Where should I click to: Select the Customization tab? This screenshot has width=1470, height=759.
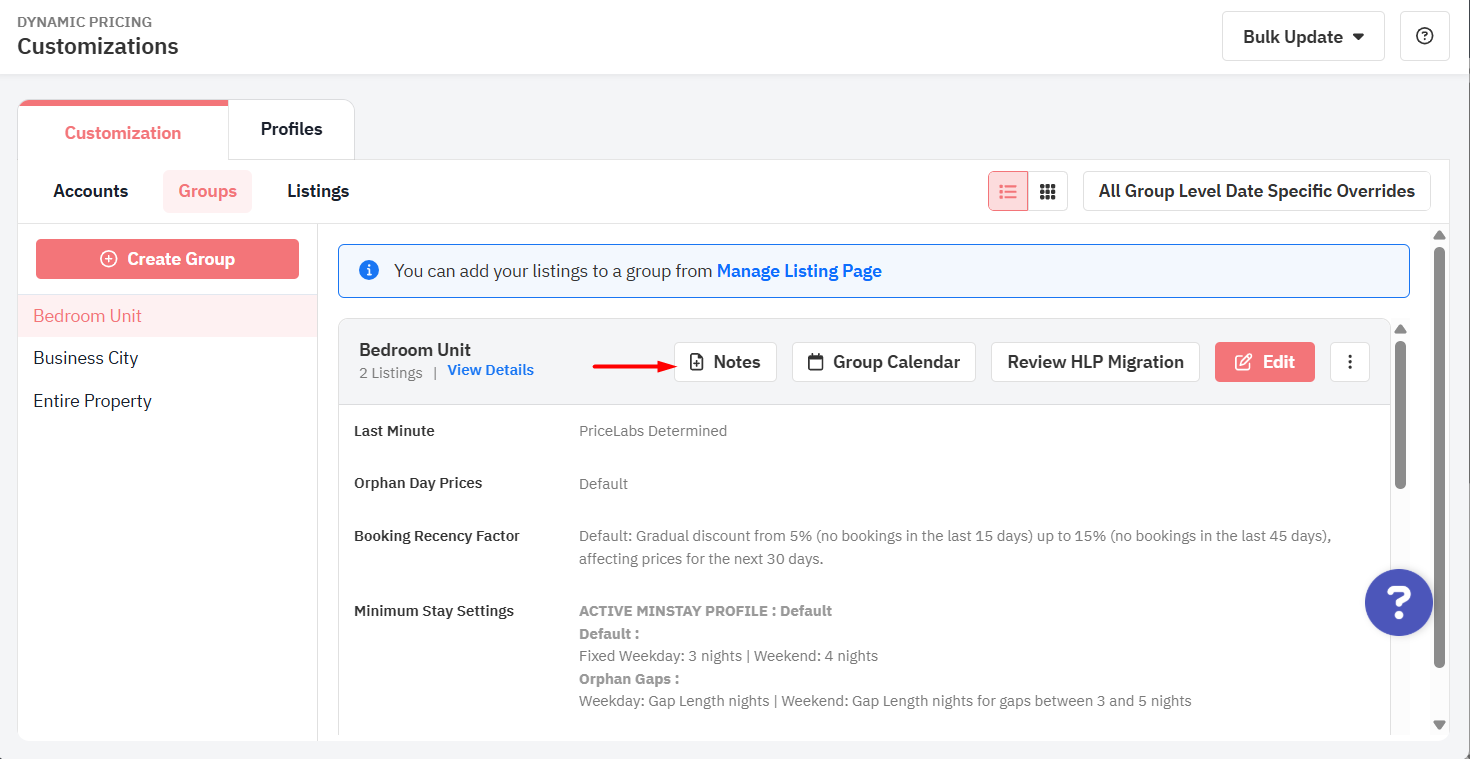(123, 133)
